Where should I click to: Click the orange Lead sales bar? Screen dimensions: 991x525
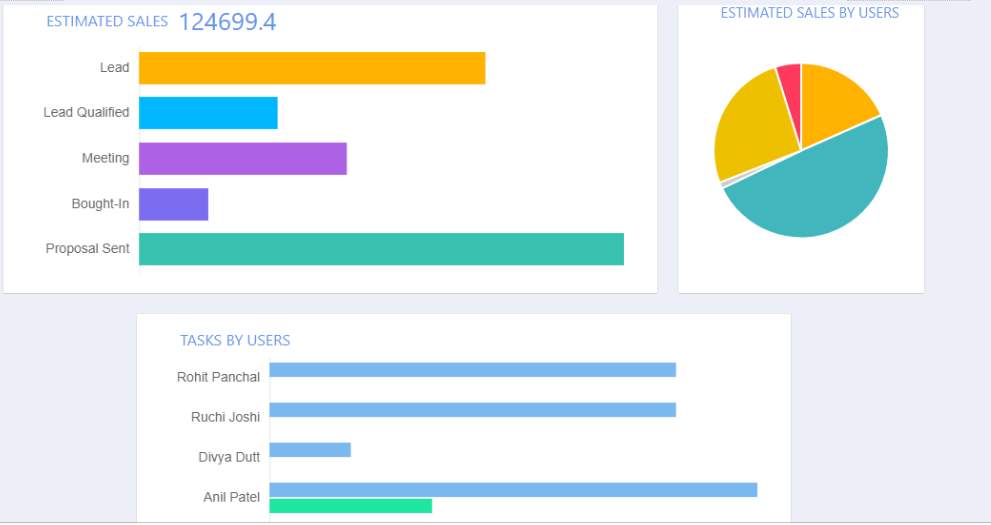point(312,68)
